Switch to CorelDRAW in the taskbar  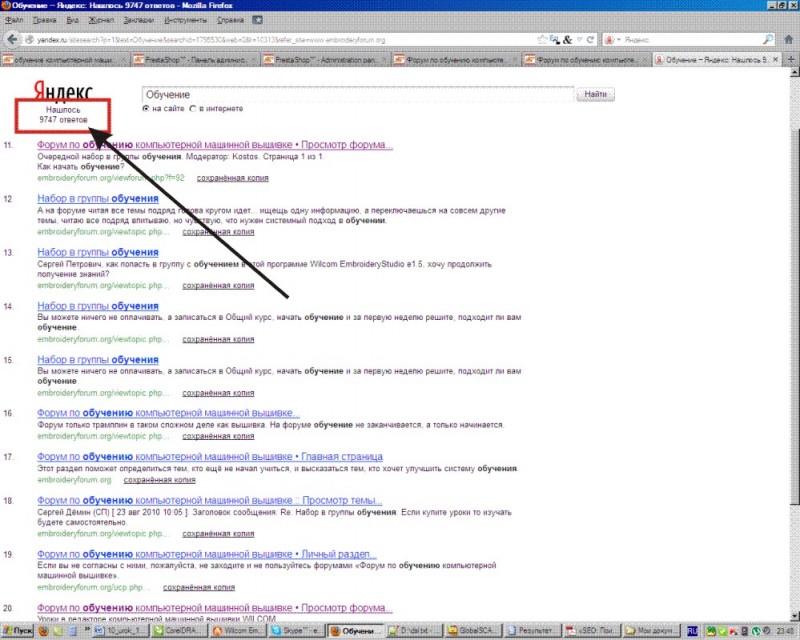179,631
